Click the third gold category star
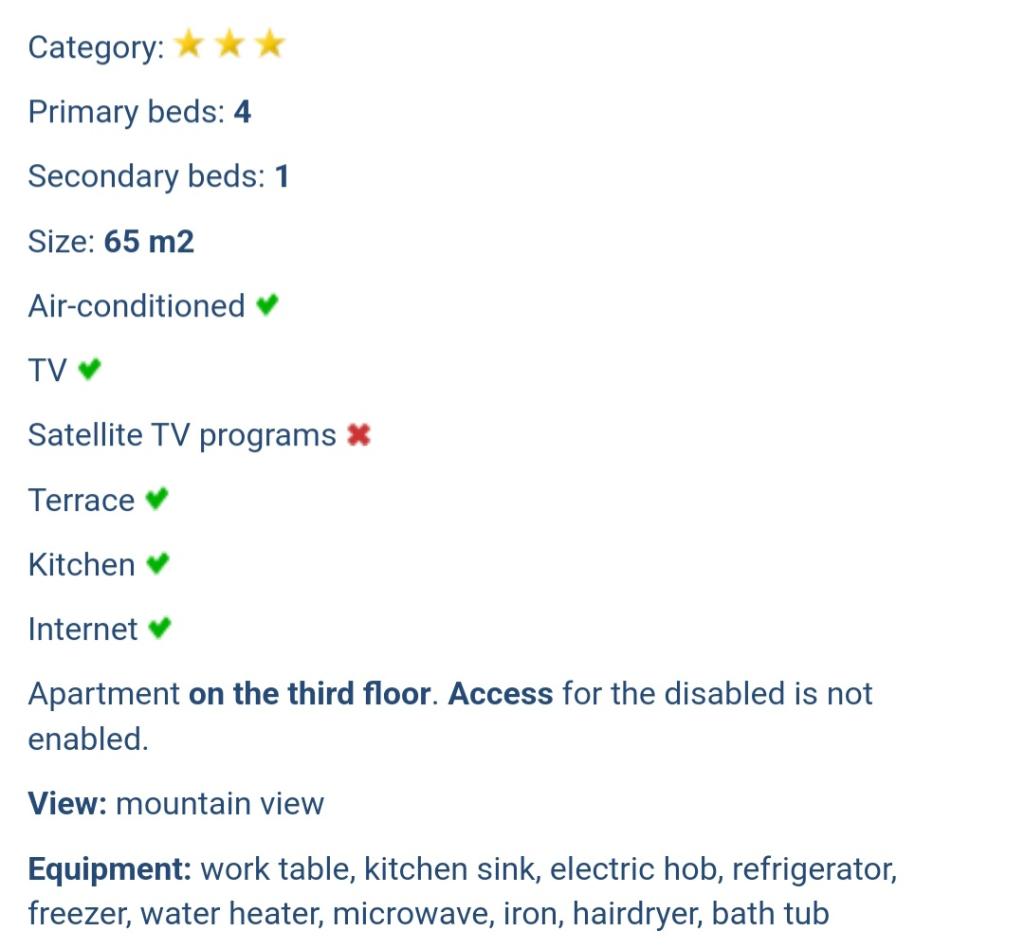Image resolution: width=1024 pixels, height=949 pixels. coord(270,45)
